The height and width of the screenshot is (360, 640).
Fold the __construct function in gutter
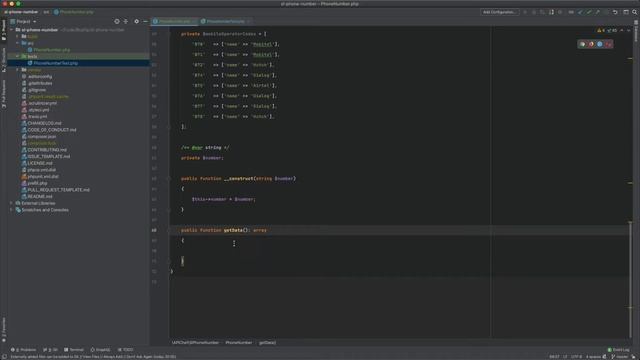coord(169,178)
